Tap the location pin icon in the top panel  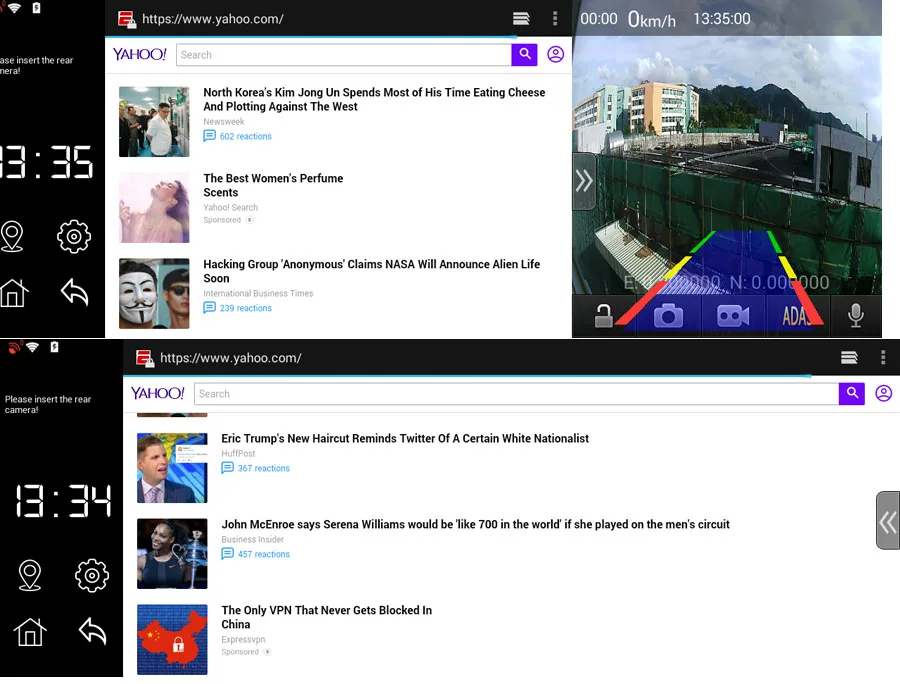(12, 236)
